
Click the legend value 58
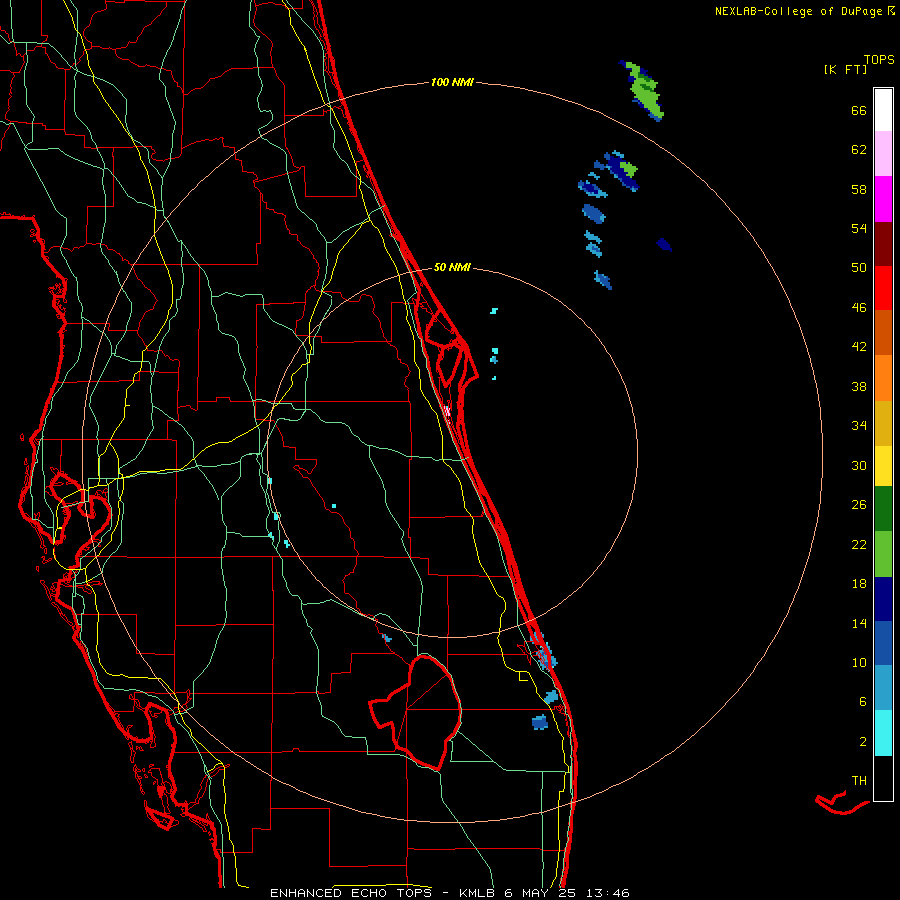pos(859,189)
